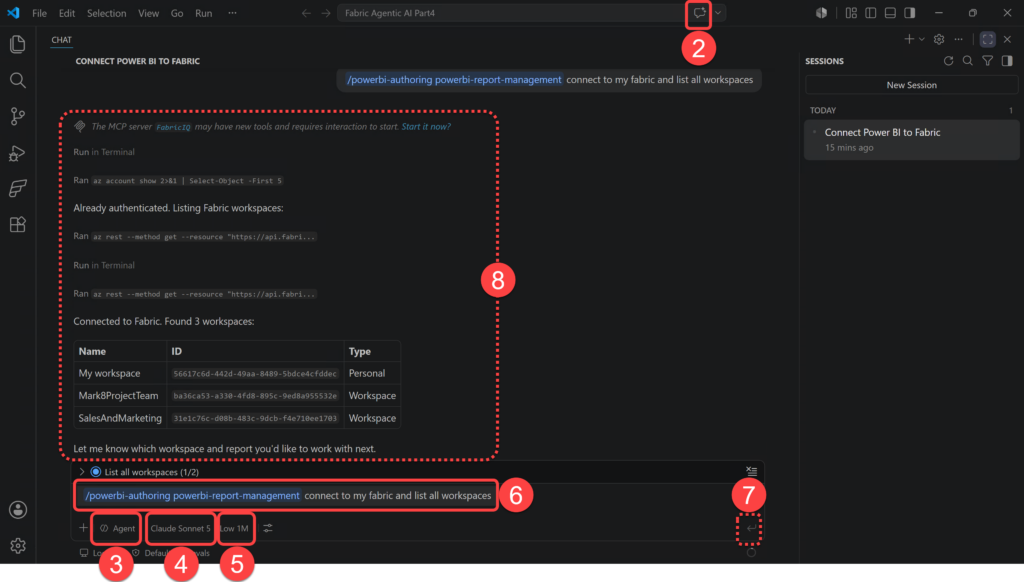Open chat settings gear icon
The width and height of the screenshot is (1024, 582).
tap(939, 39)
